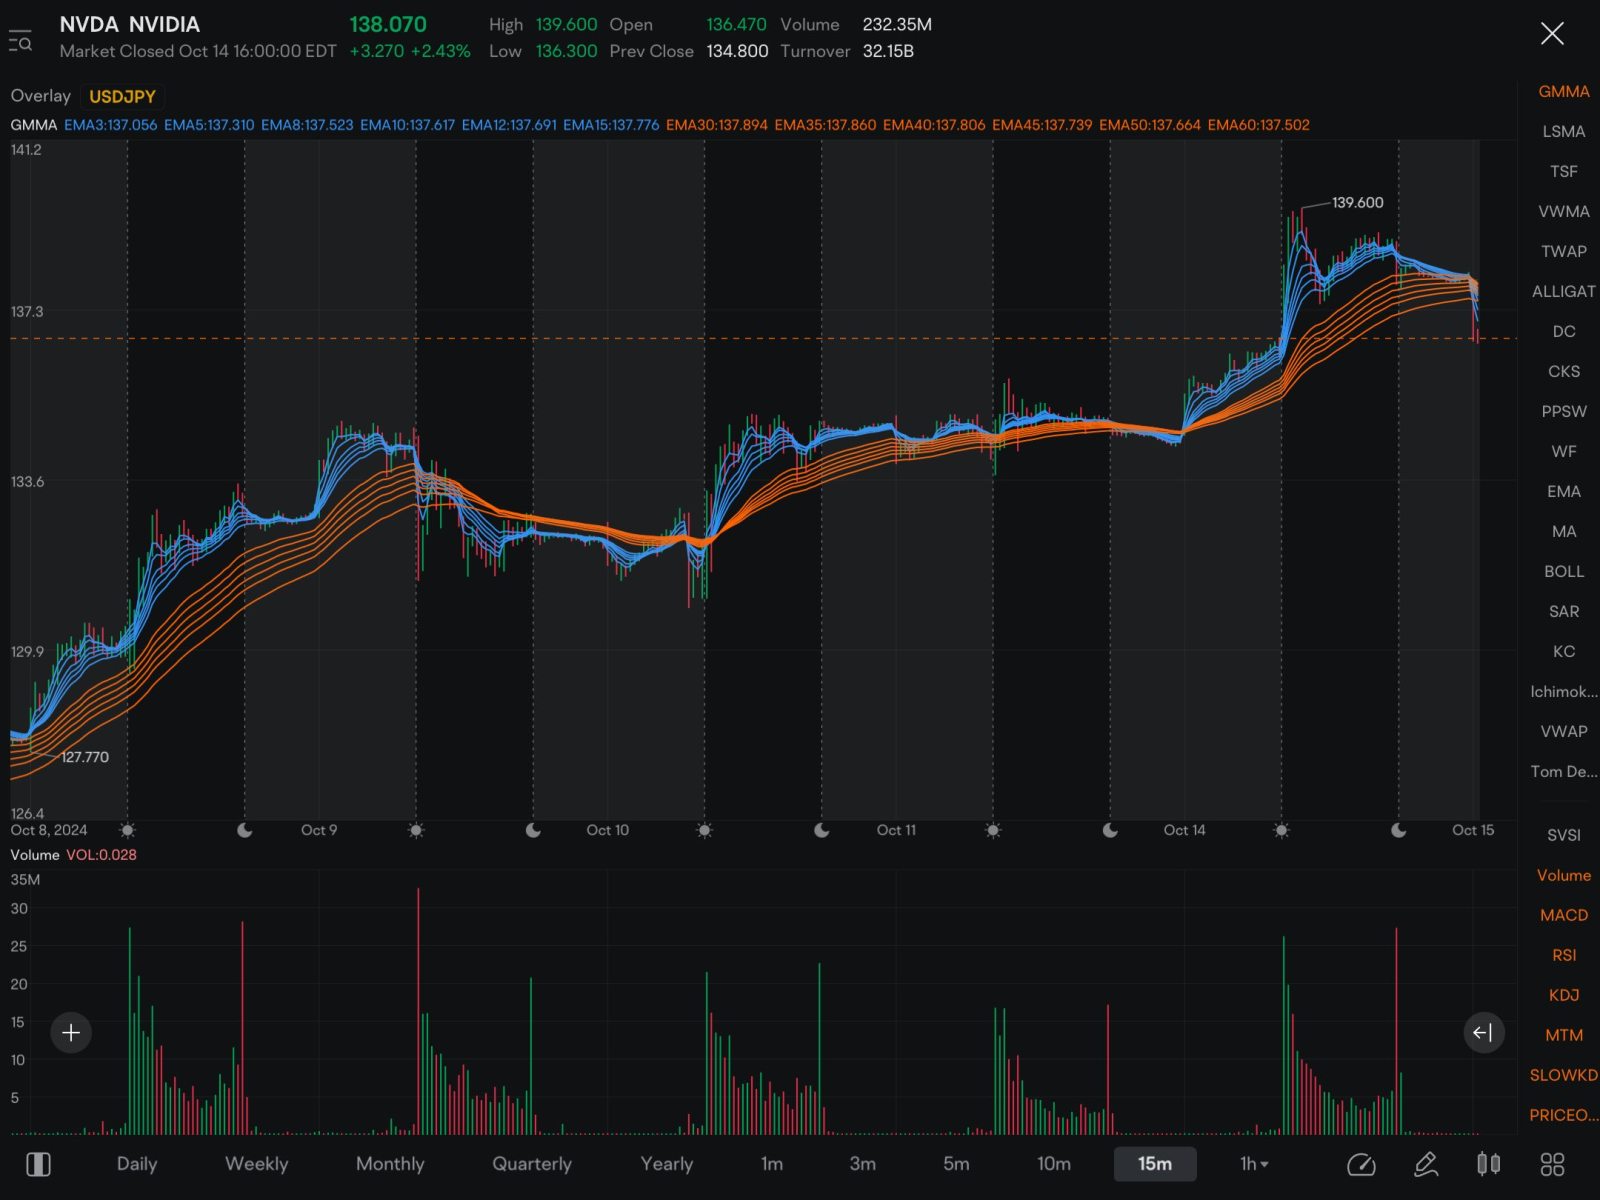The image size is (1600, 1200).
Task: Toggle DC indicator
Action: (1563, 332)
